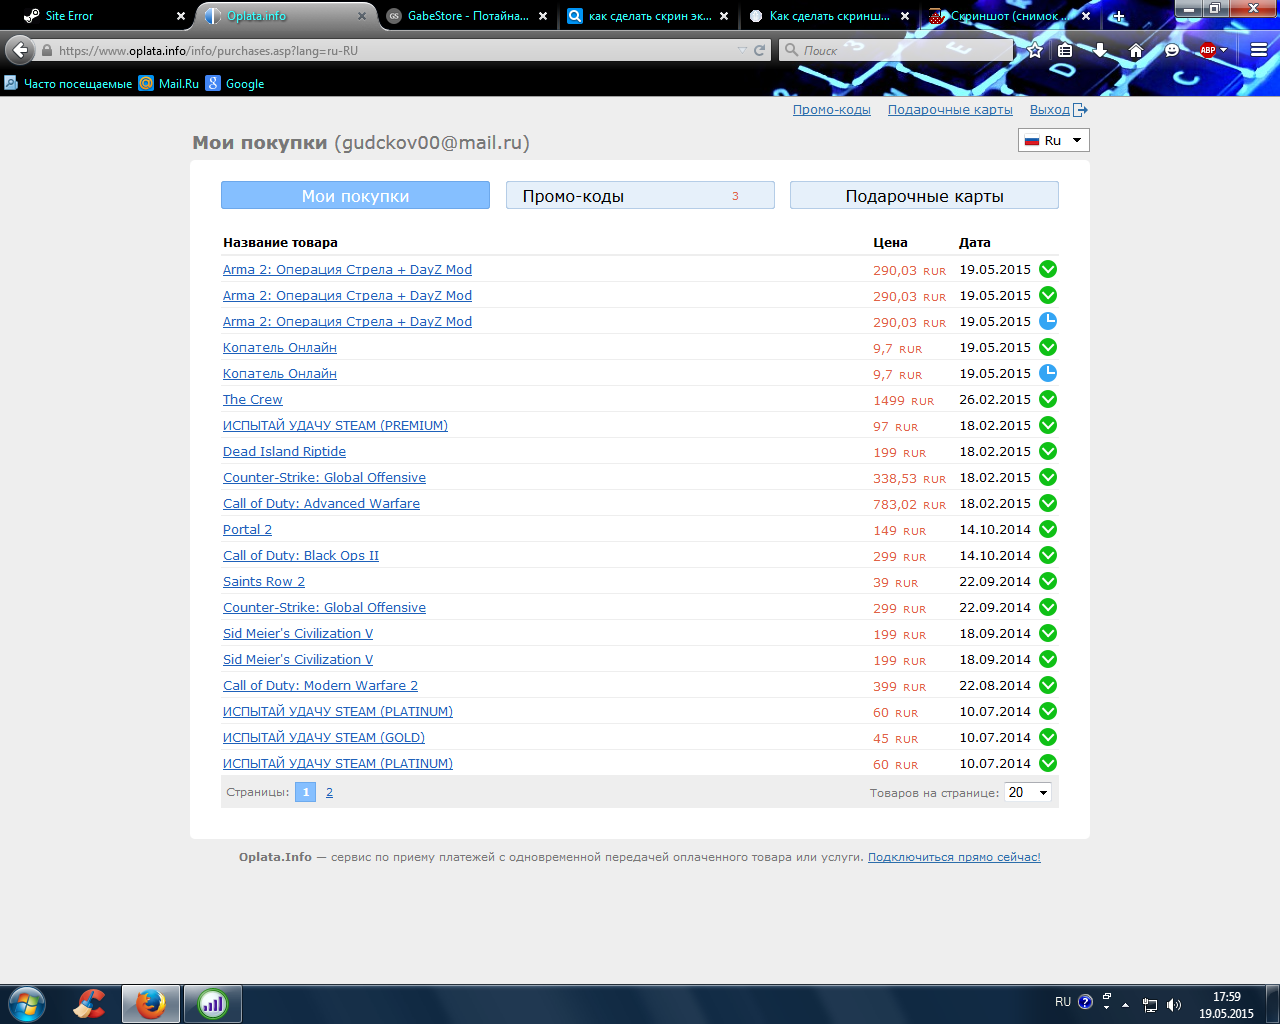Open the downloads arrow icon
Image resolution: width=1280 pixels, height=1024 pixels.
tap(1100, 50)
